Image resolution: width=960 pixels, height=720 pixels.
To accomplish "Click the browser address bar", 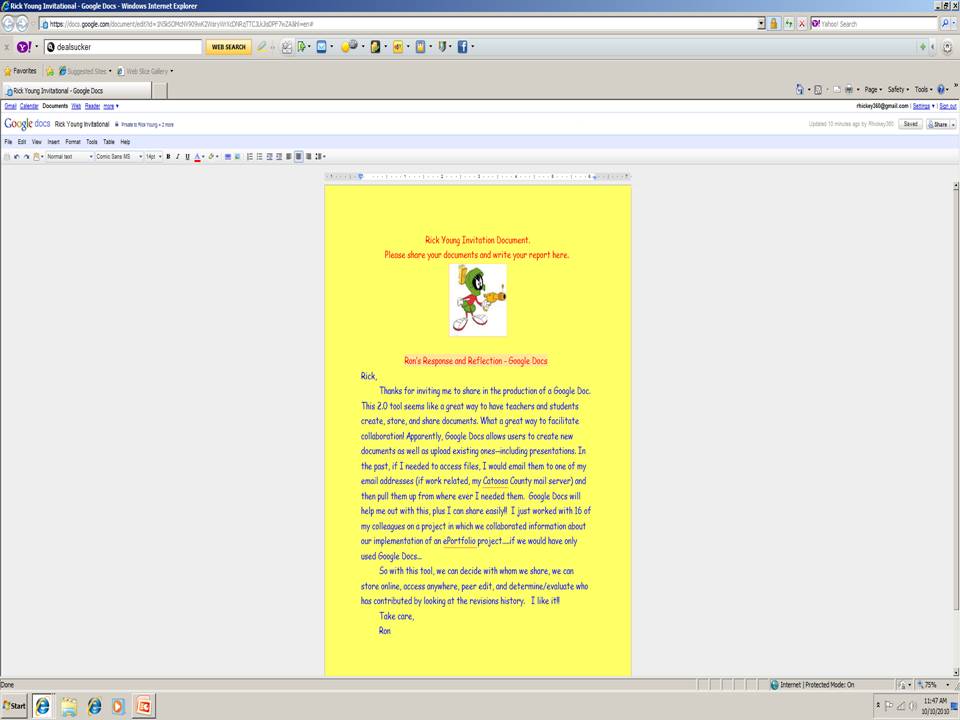I will pyautogui.click(x=398, y=24).
